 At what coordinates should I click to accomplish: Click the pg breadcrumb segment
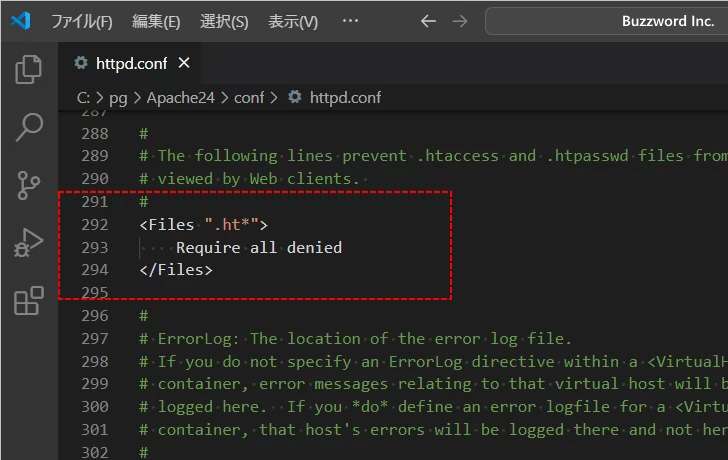coord(118,98)
